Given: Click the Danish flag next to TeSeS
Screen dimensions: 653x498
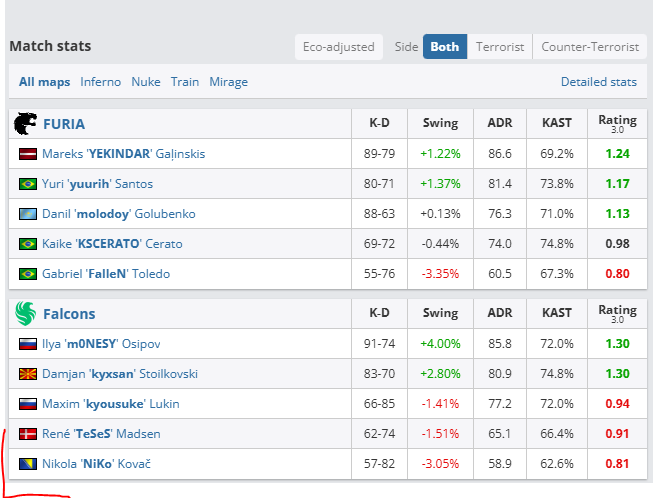Looking at the screenshot, I should (28, 434).
